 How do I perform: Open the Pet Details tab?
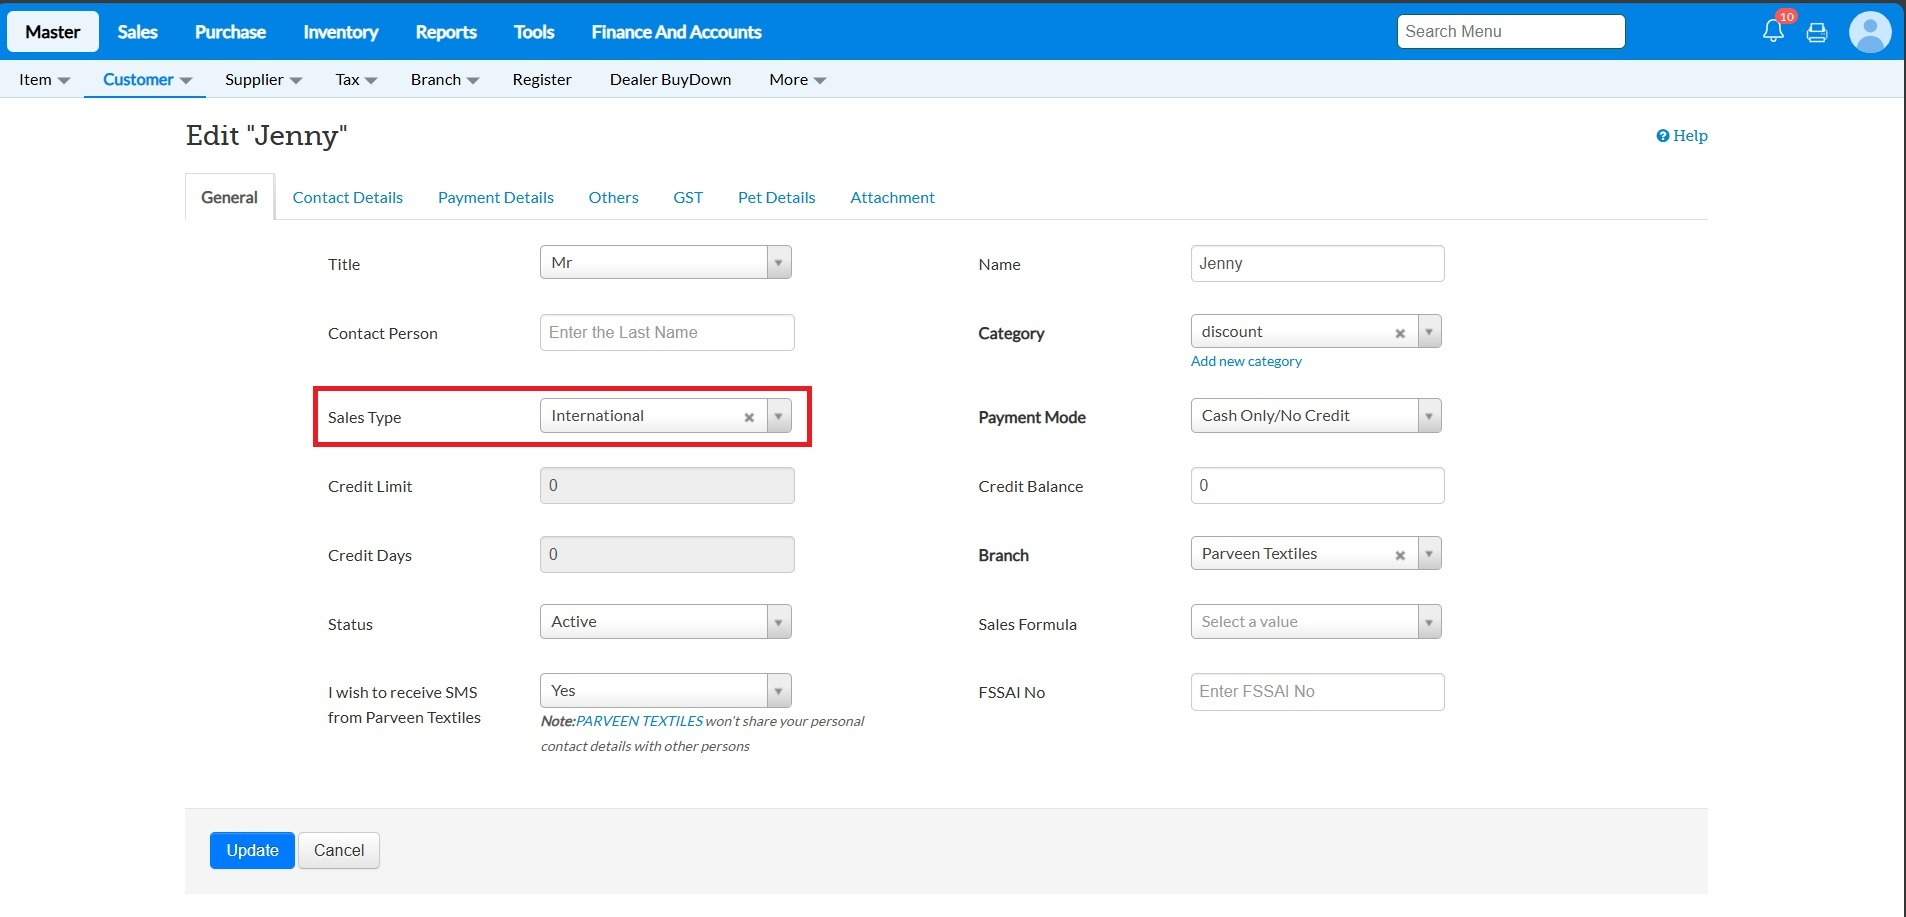[776, 198]
